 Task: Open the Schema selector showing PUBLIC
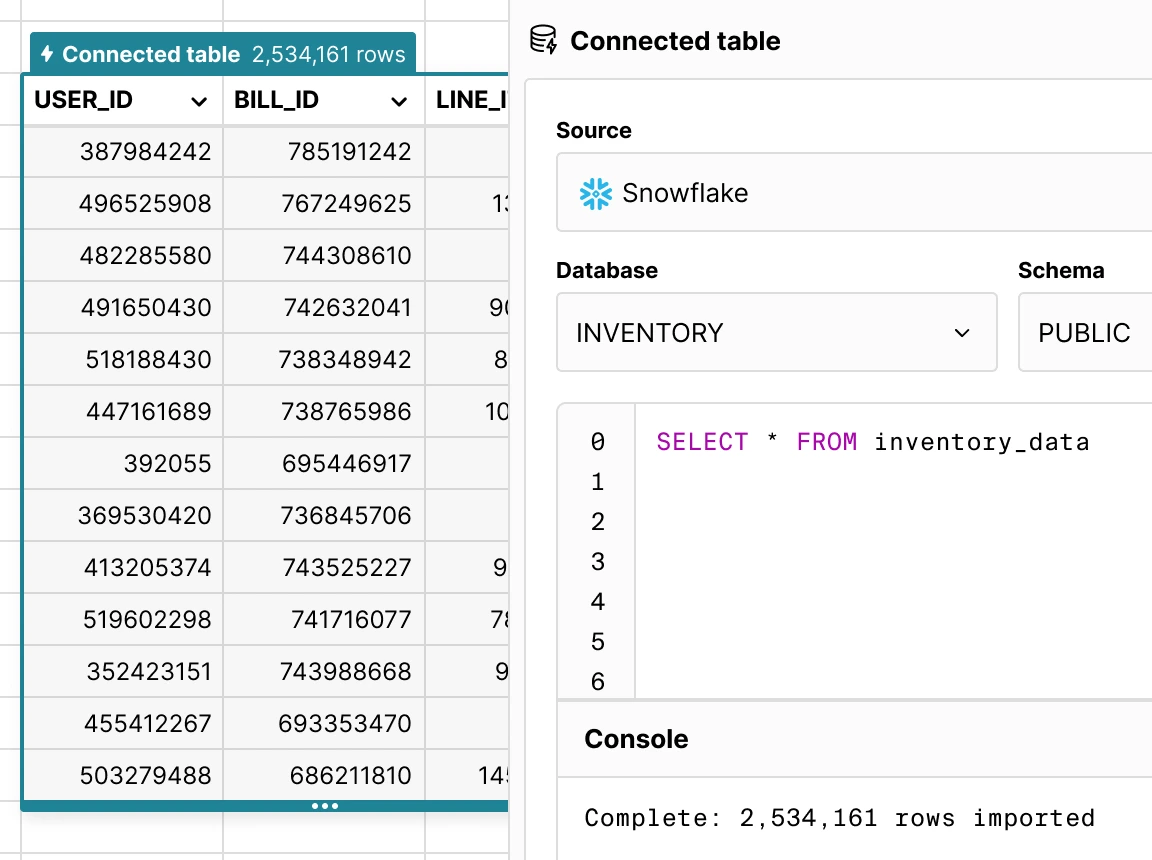pyautogui.click(x=1085, y=332)
